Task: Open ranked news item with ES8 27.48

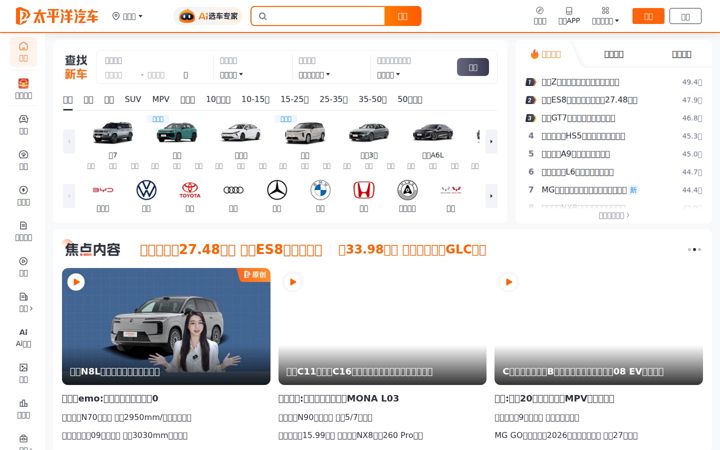Action: (x=589, y=100)
